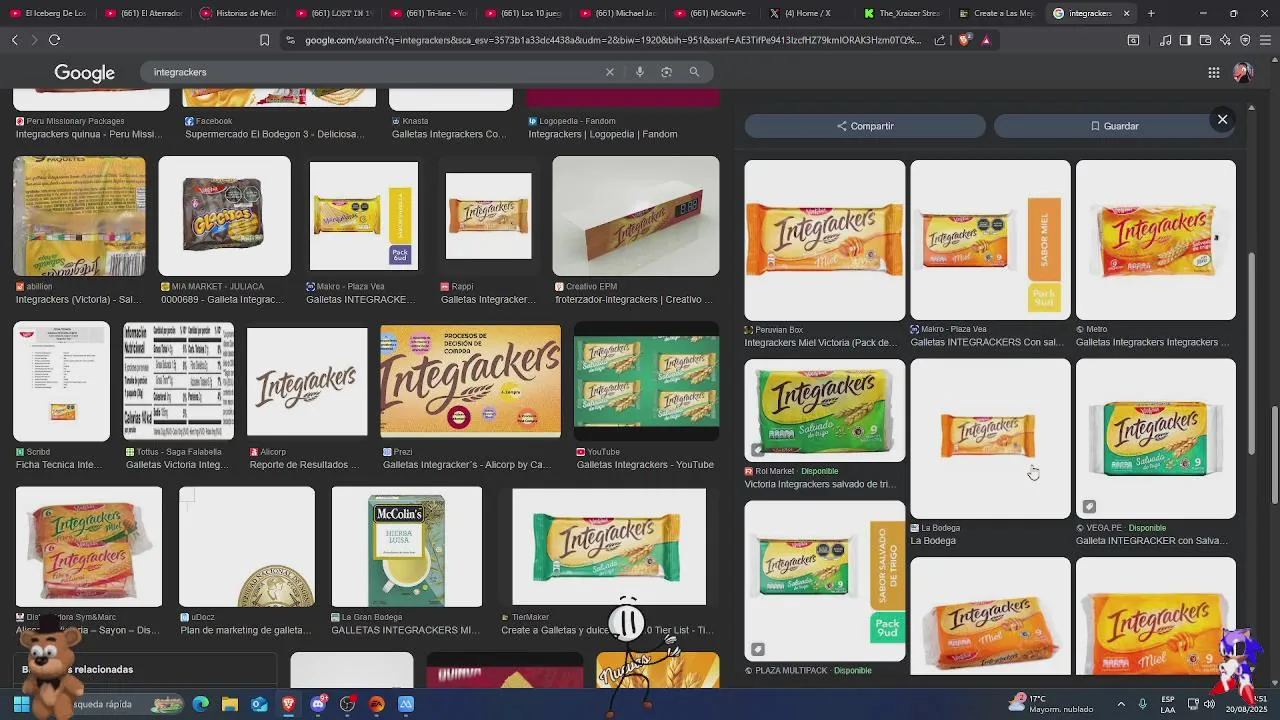Open Outlook from the taskbar
Viewport: 1280px width, 720px height.
[x=259, y=704]
